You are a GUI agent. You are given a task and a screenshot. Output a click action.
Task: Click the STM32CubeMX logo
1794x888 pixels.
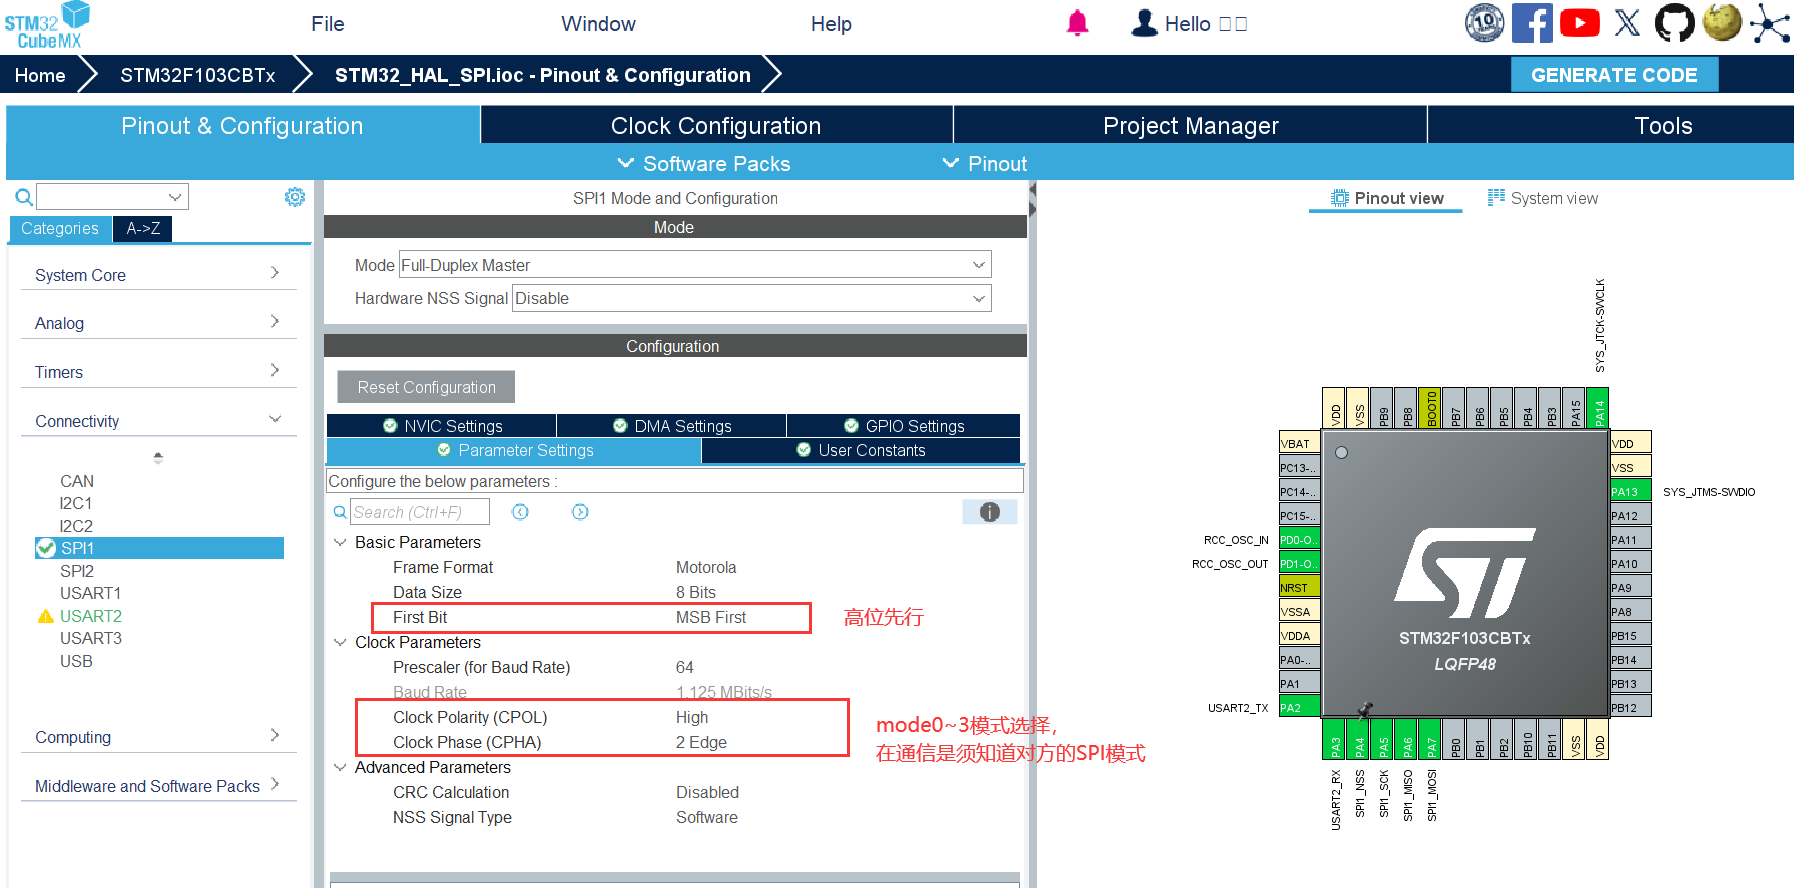[47, 25]
